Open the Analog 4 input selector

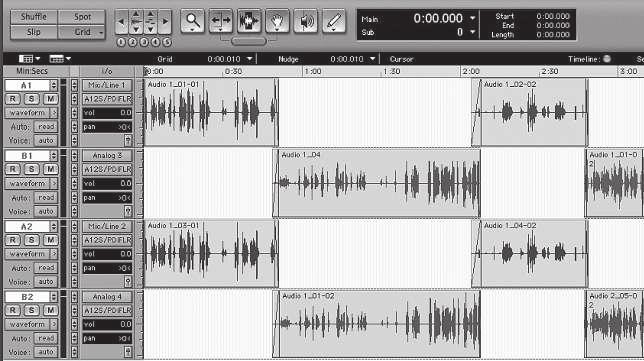(x=107, y=297)
